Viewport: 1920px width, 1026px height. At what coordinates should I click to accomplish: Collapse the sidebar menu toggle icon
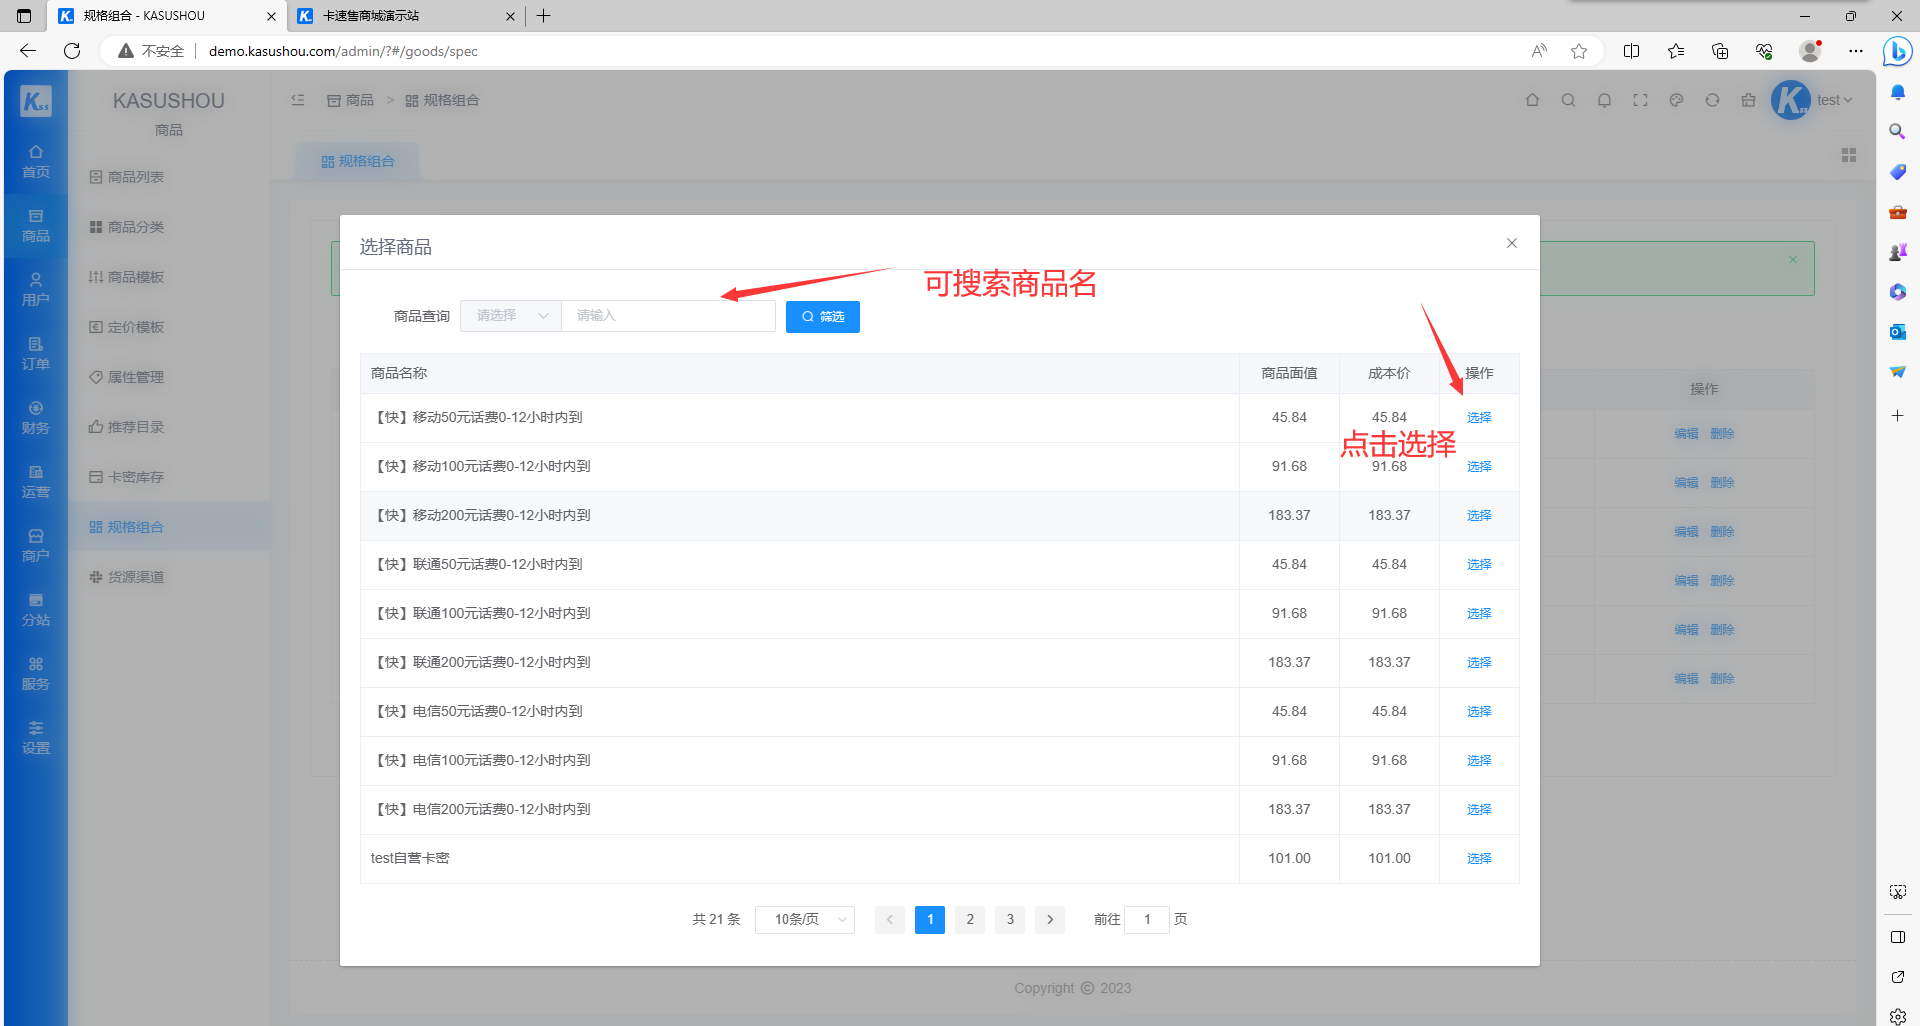coord(298,100)
